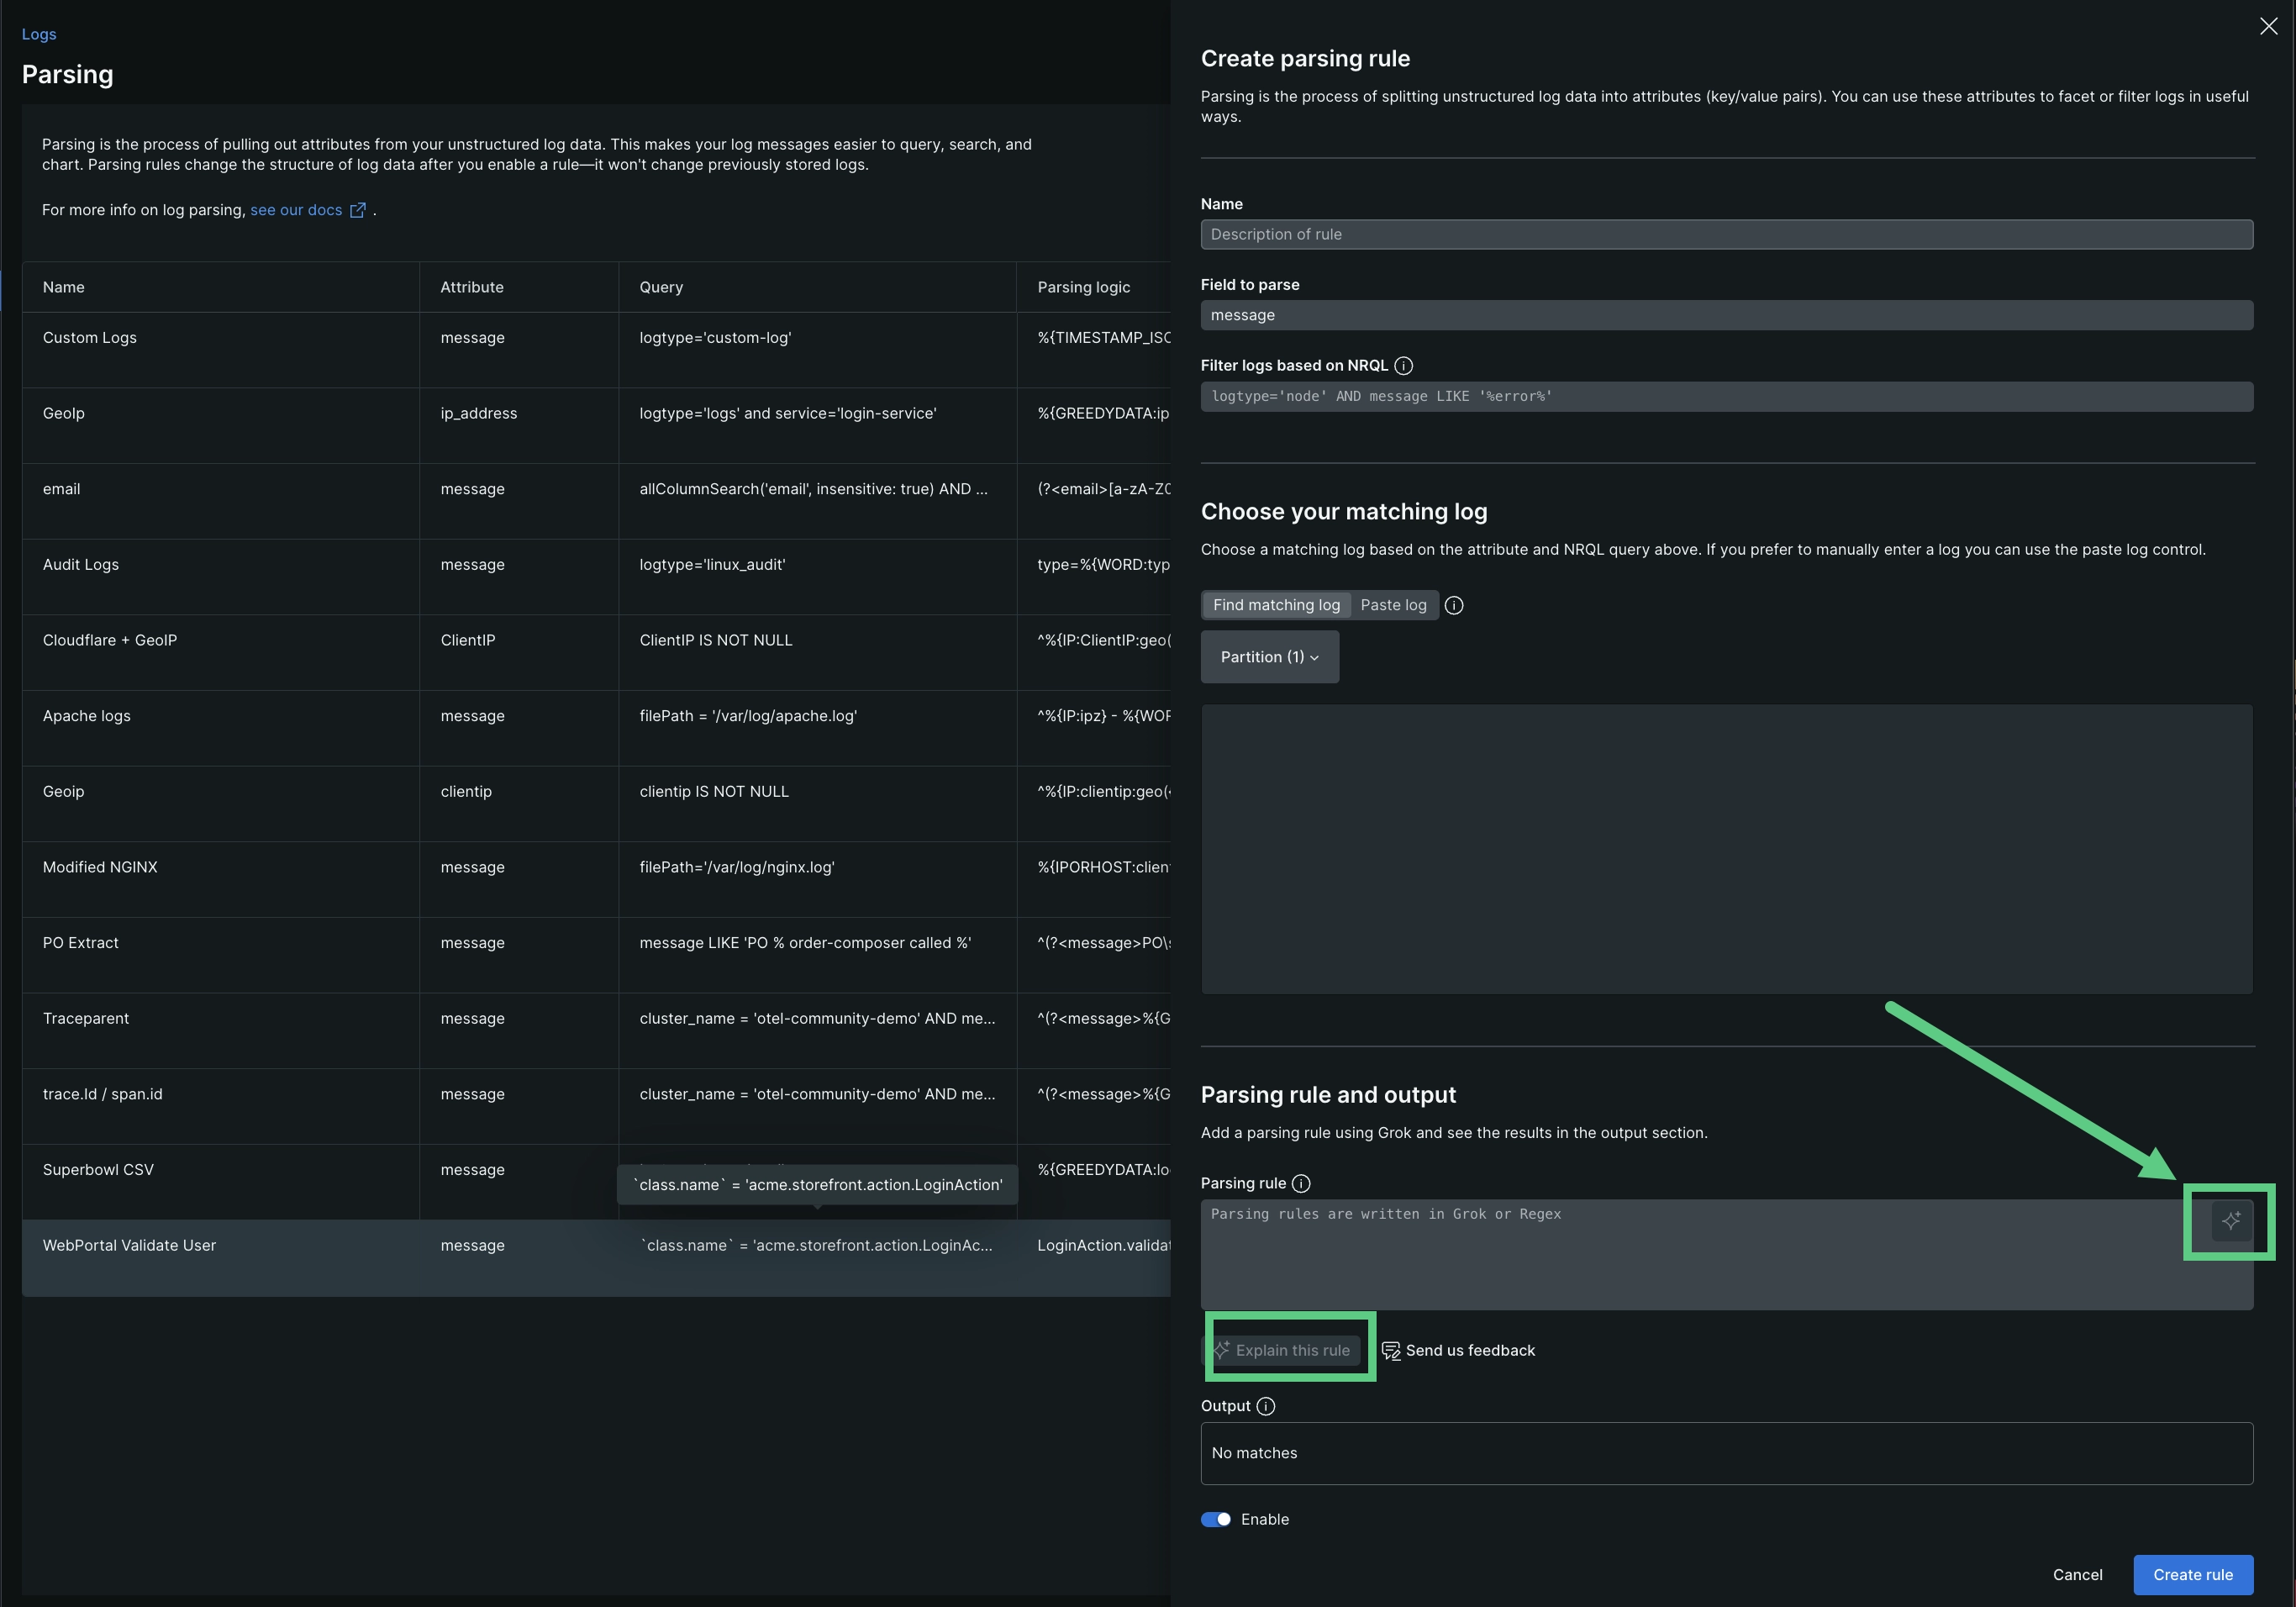Click the Description of rule name field
Screen dimensions: 2296x1607
click(1726, 234)
